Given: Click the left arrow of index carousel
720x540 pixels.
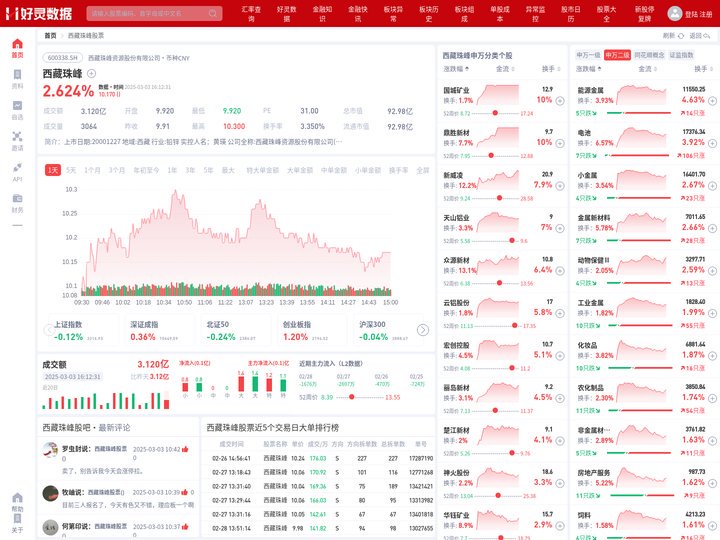Looking at the screenshot, I should pyautogui.click(x=49, y=330).
